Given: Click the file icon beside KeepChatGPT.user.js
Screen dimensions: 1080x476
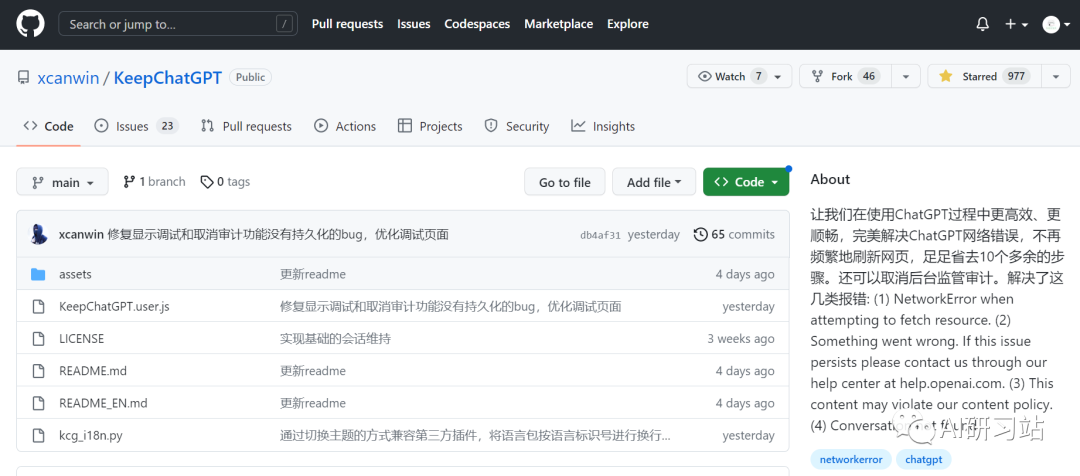Looking at the screenshot, I should point(39,307).
